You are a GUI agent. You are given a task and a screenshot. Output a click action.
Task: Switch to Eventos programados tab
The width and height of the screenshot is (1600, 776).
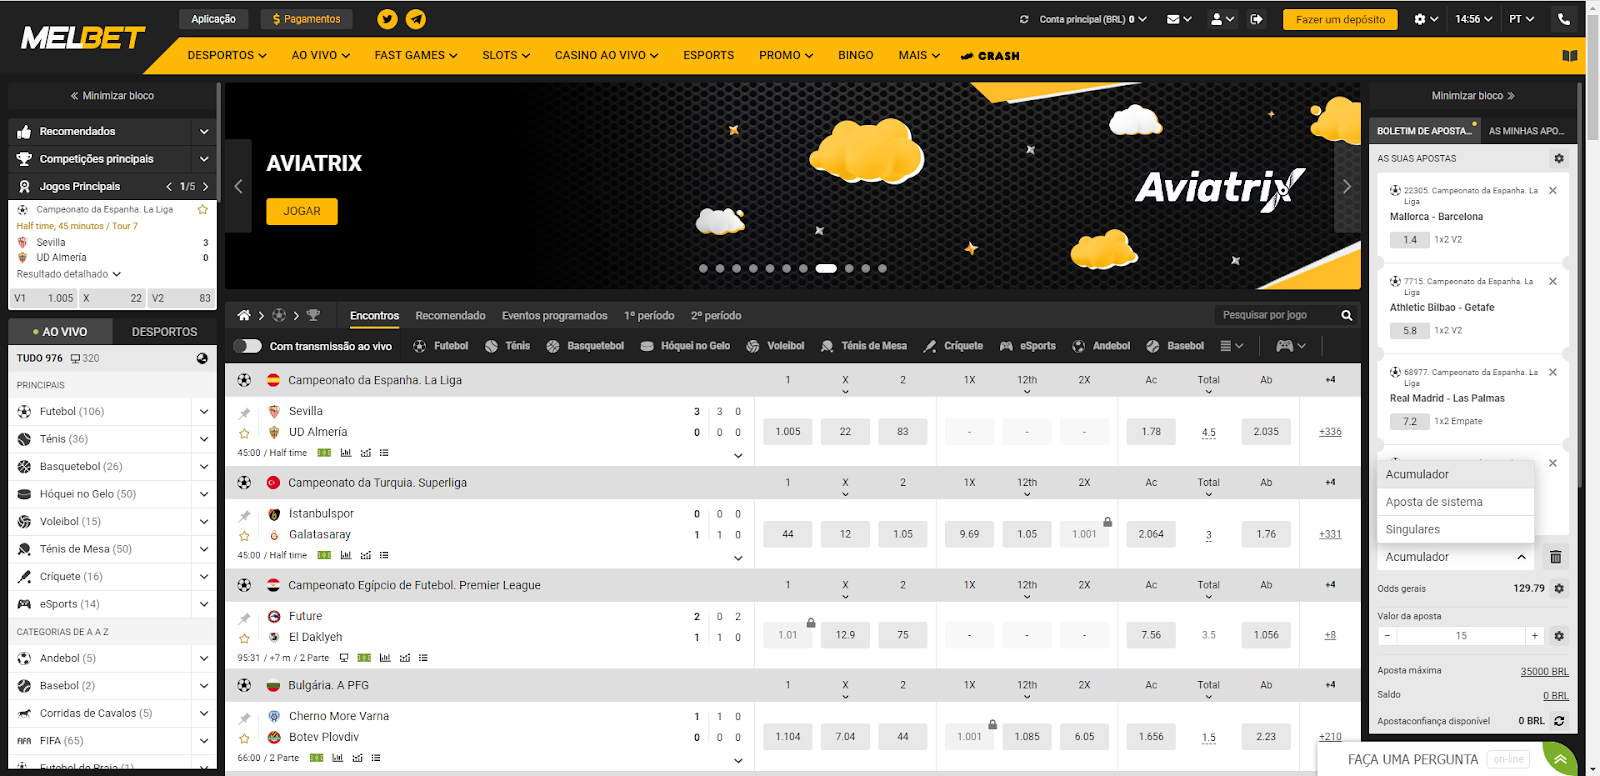click(555, 316)
